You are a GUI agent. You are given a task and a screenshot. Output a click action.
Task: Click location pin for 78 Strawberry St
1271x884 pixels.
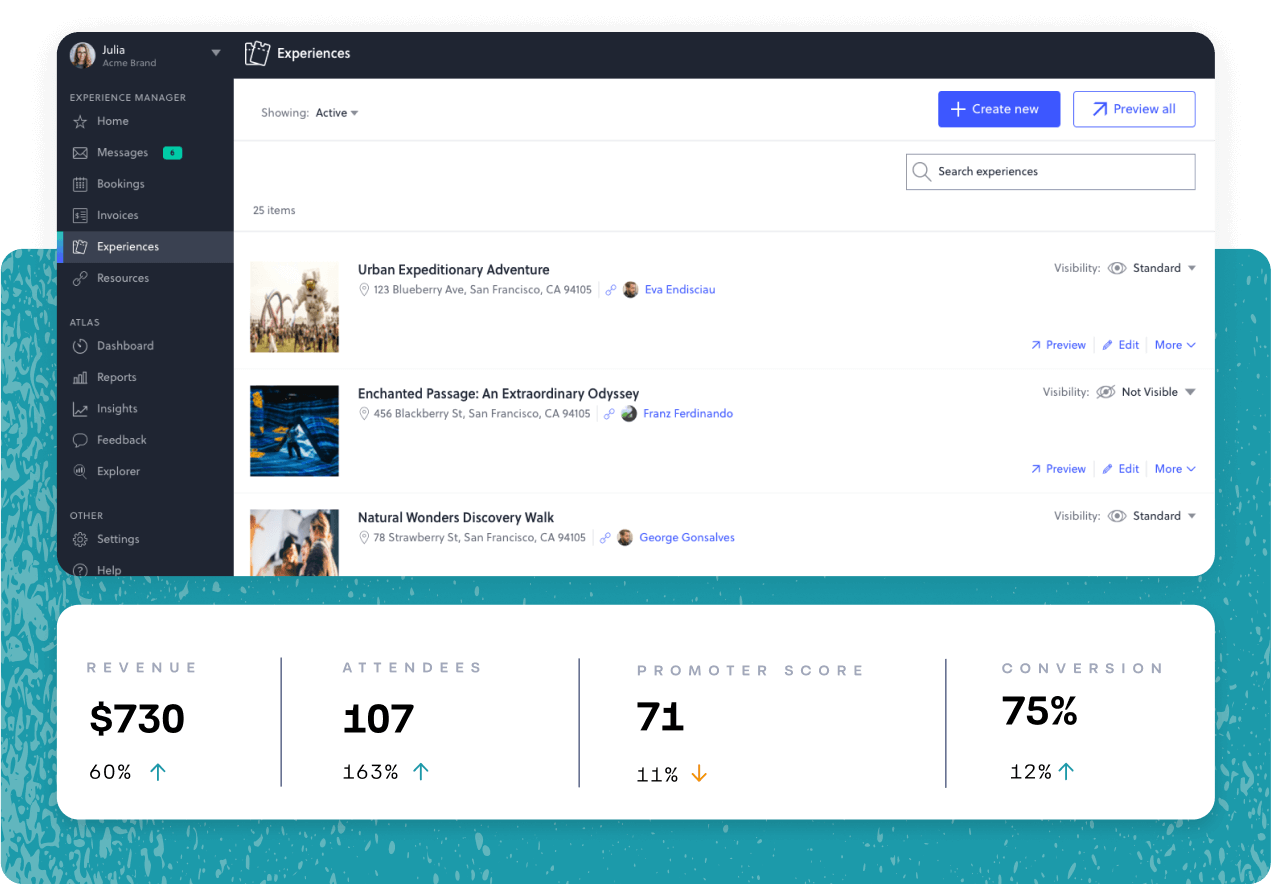coord(364,538)
